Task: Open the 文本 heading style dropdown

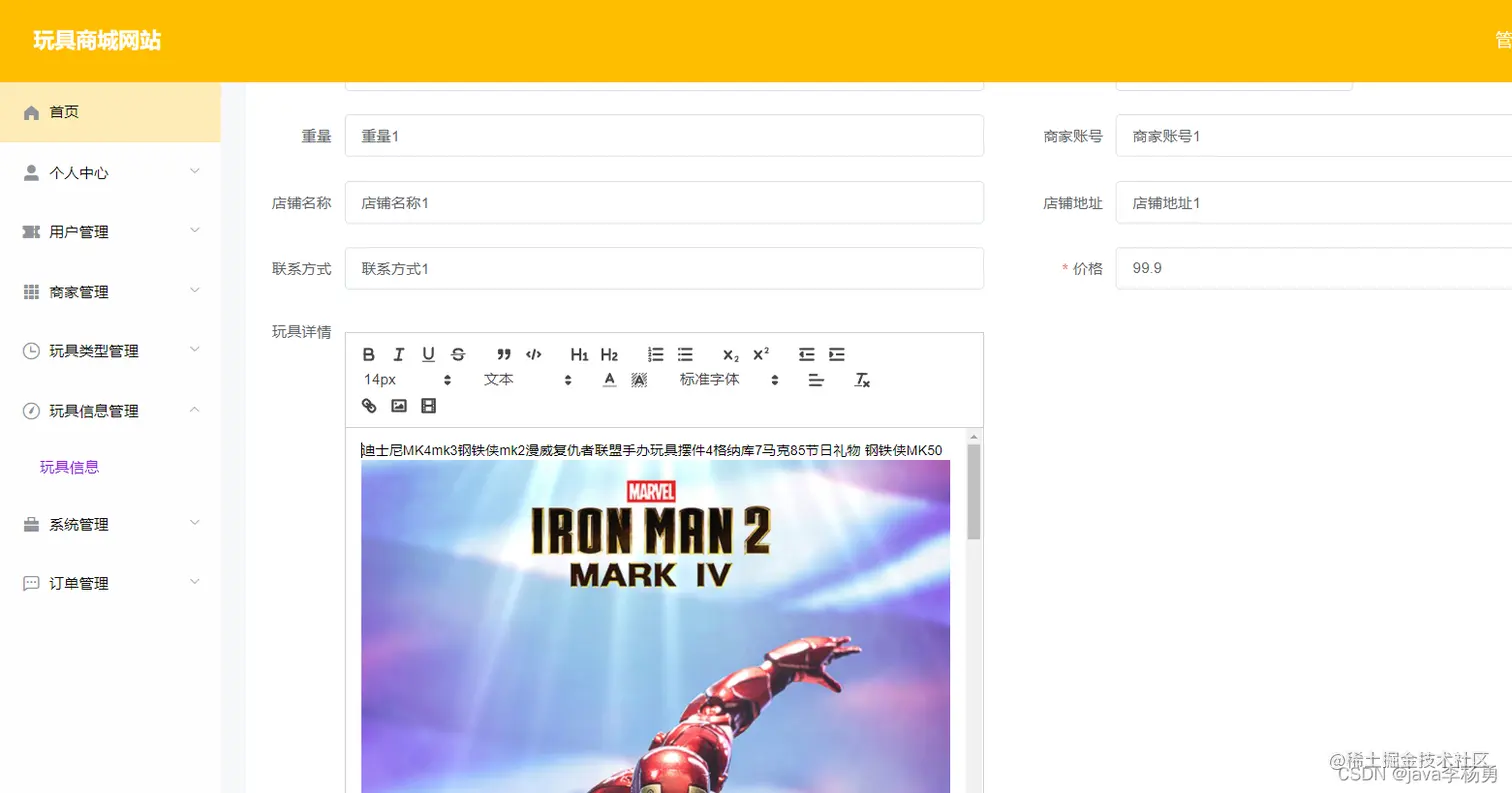Action: click(x=528, y=380)
